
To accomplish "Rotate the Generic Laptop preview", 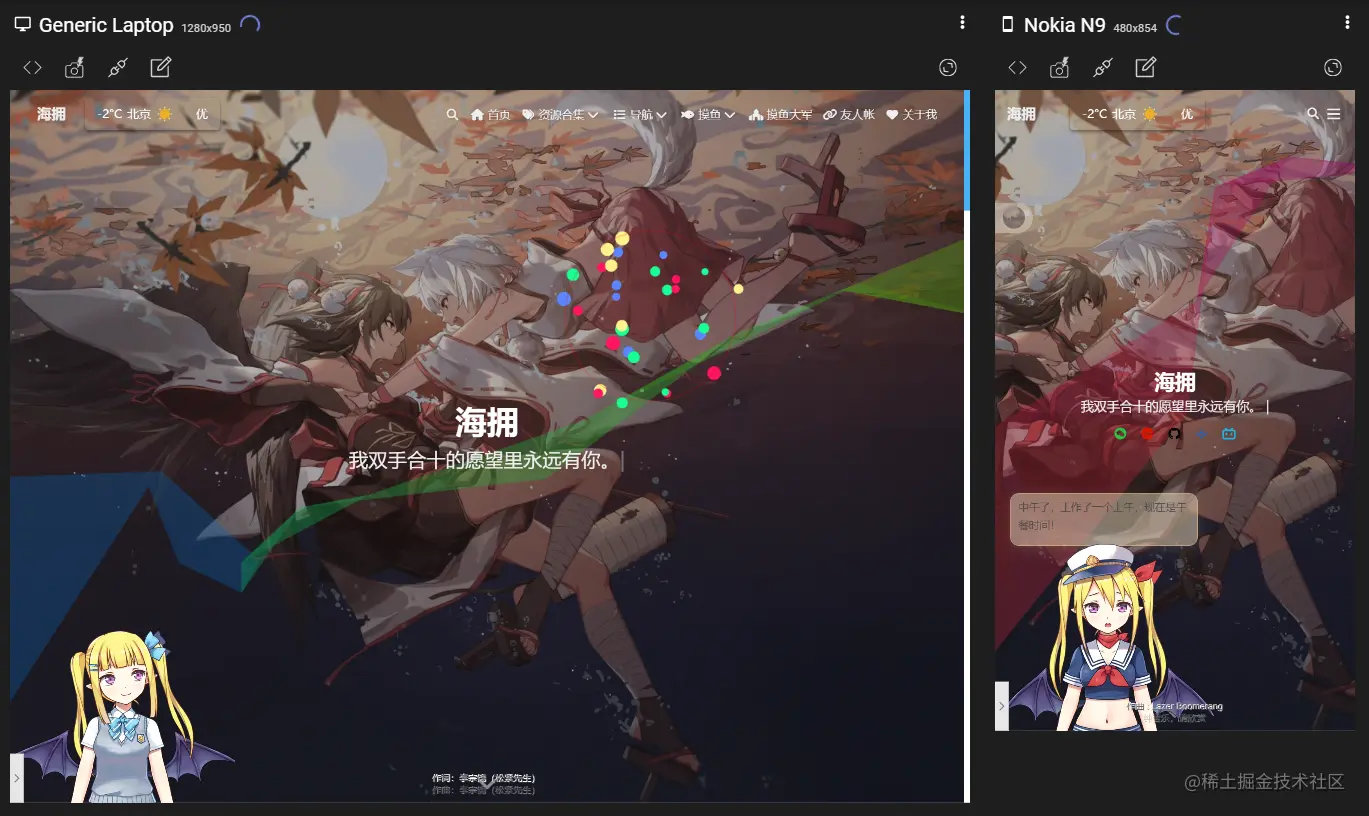I will point(948,68).
